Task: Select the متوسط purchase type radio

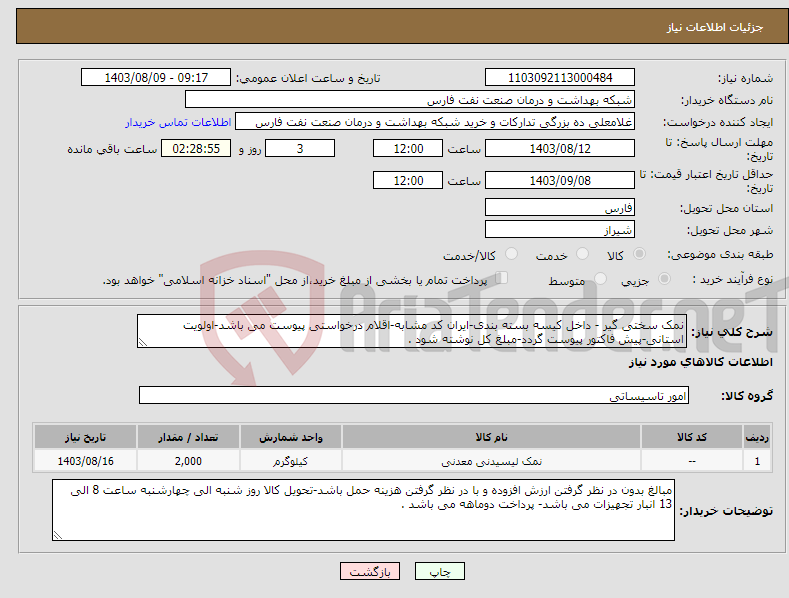Action: 600,278
